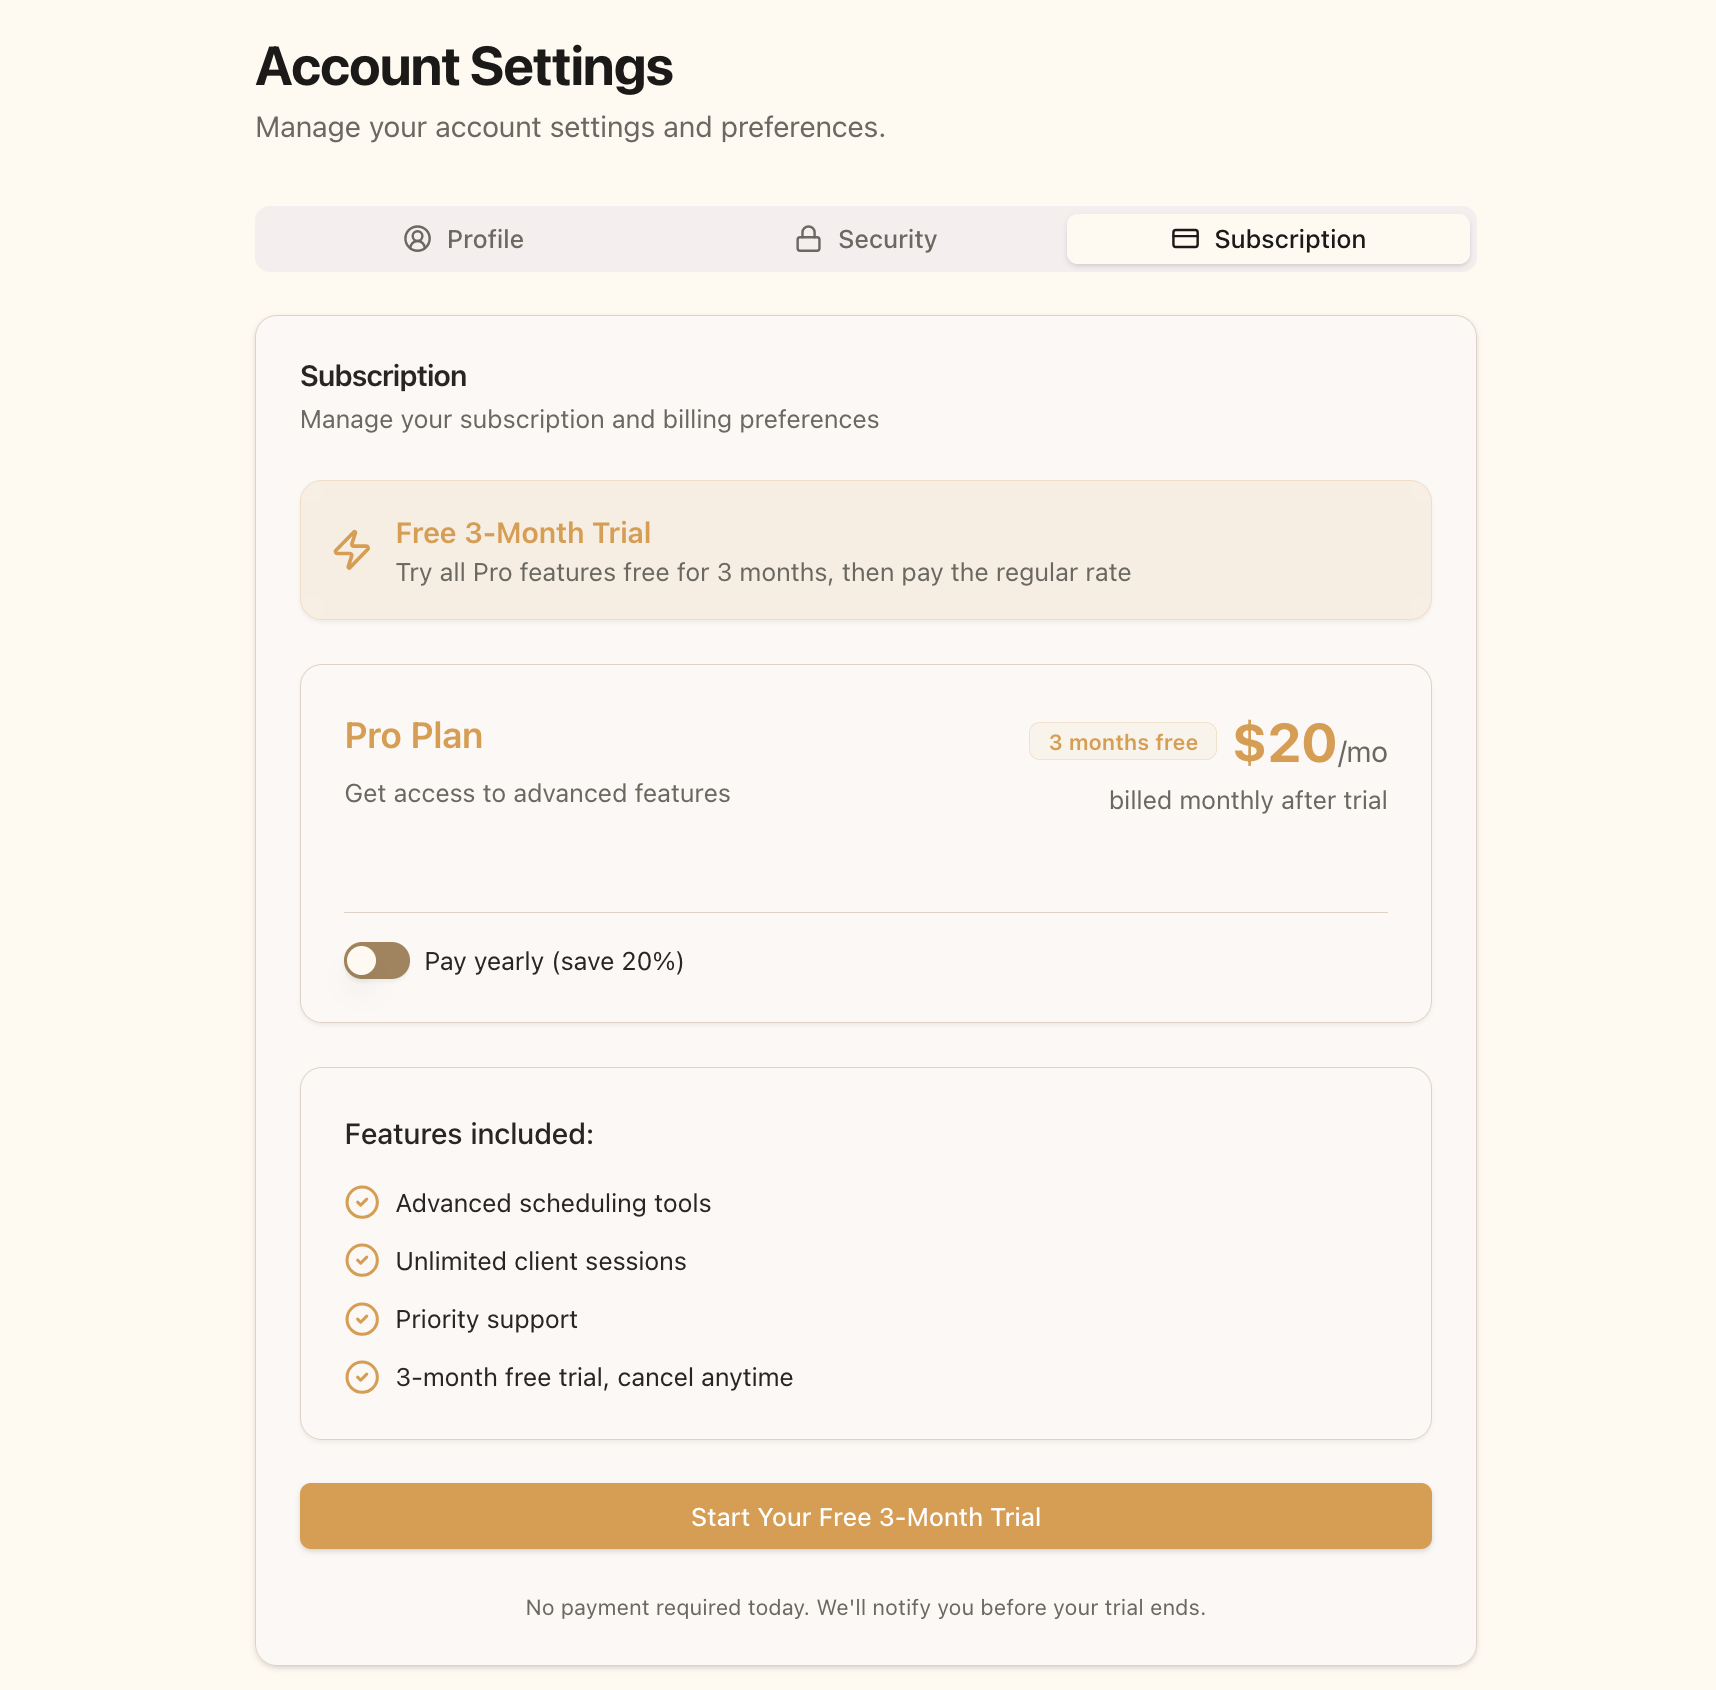This screenshot has height=1690, width=1716.
Task: Click the checkmark beside Priority support
Action: point(362,1318)
